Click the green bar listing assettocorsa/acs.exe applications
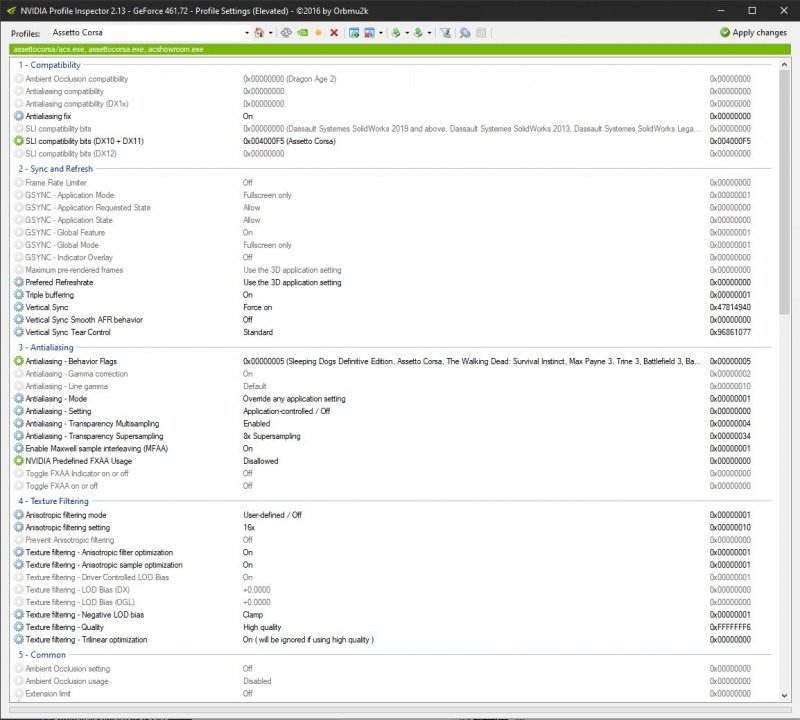Image resolution: width=800 pixels, height=720 pixels. [x=400, y=49]
